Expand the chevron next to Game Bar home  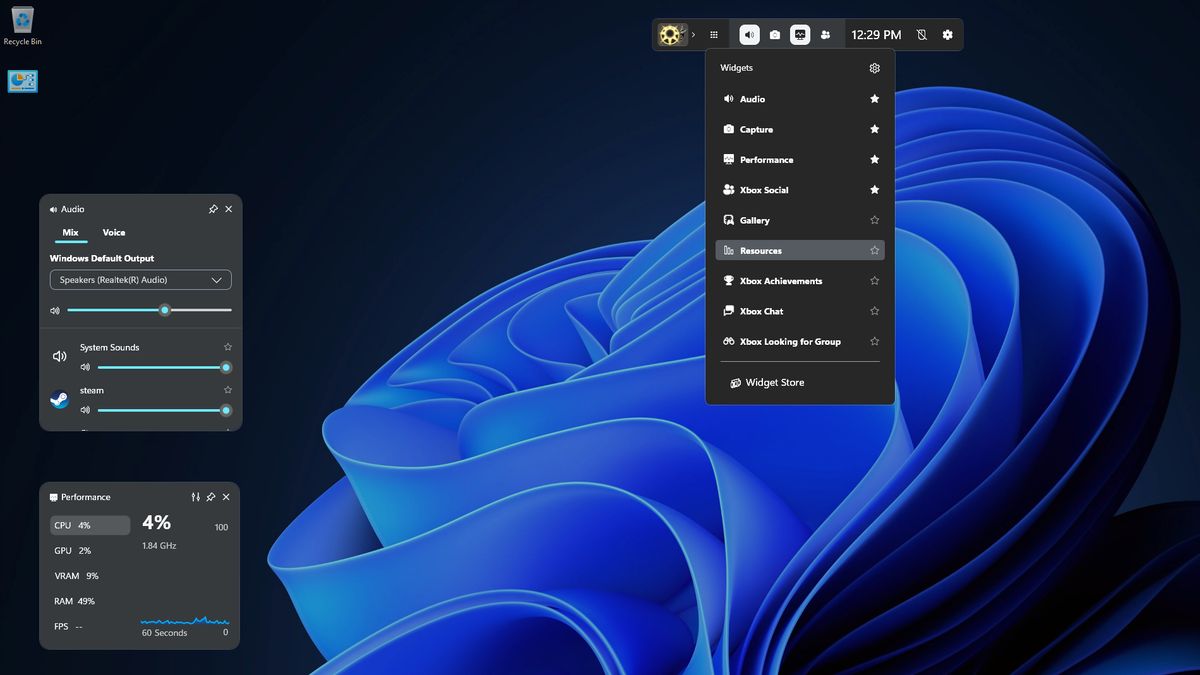[692, 33]
